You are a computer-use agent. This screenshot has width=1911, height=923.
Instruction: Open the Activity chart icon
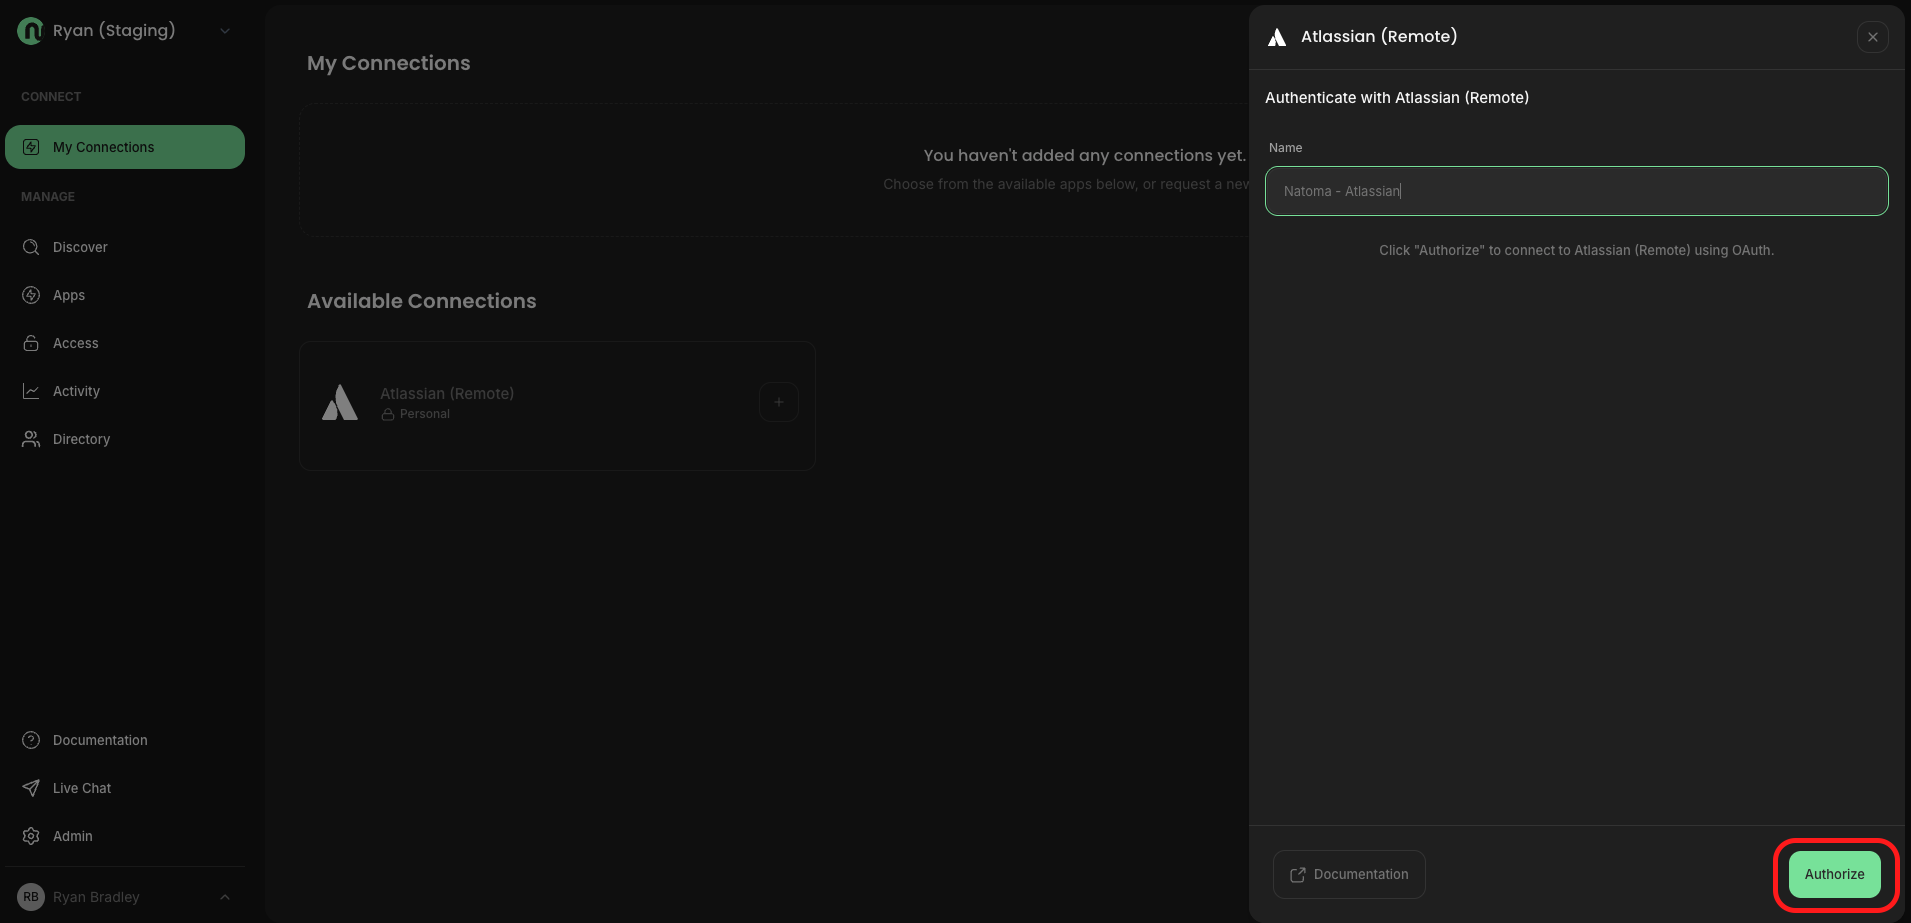(31, 391)
